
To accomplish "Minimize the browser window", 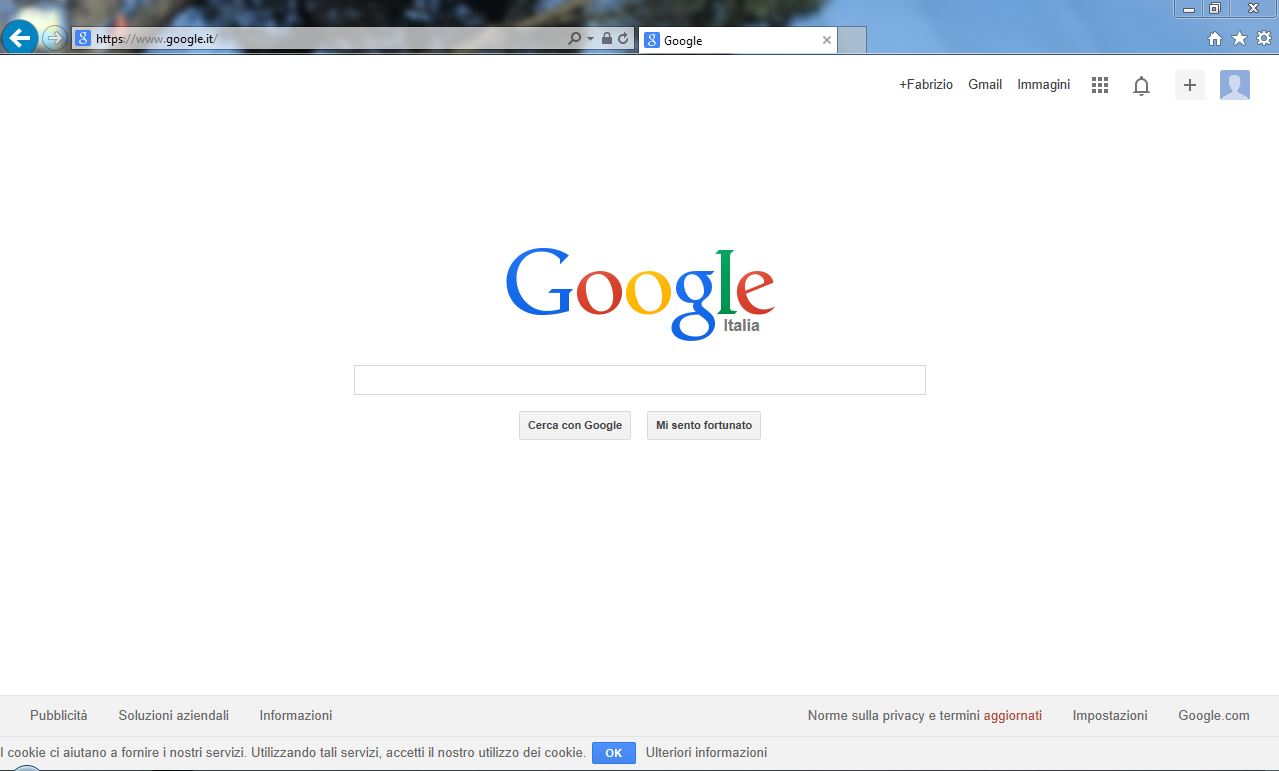I will pyautogui.click(x=1189, y=9).
